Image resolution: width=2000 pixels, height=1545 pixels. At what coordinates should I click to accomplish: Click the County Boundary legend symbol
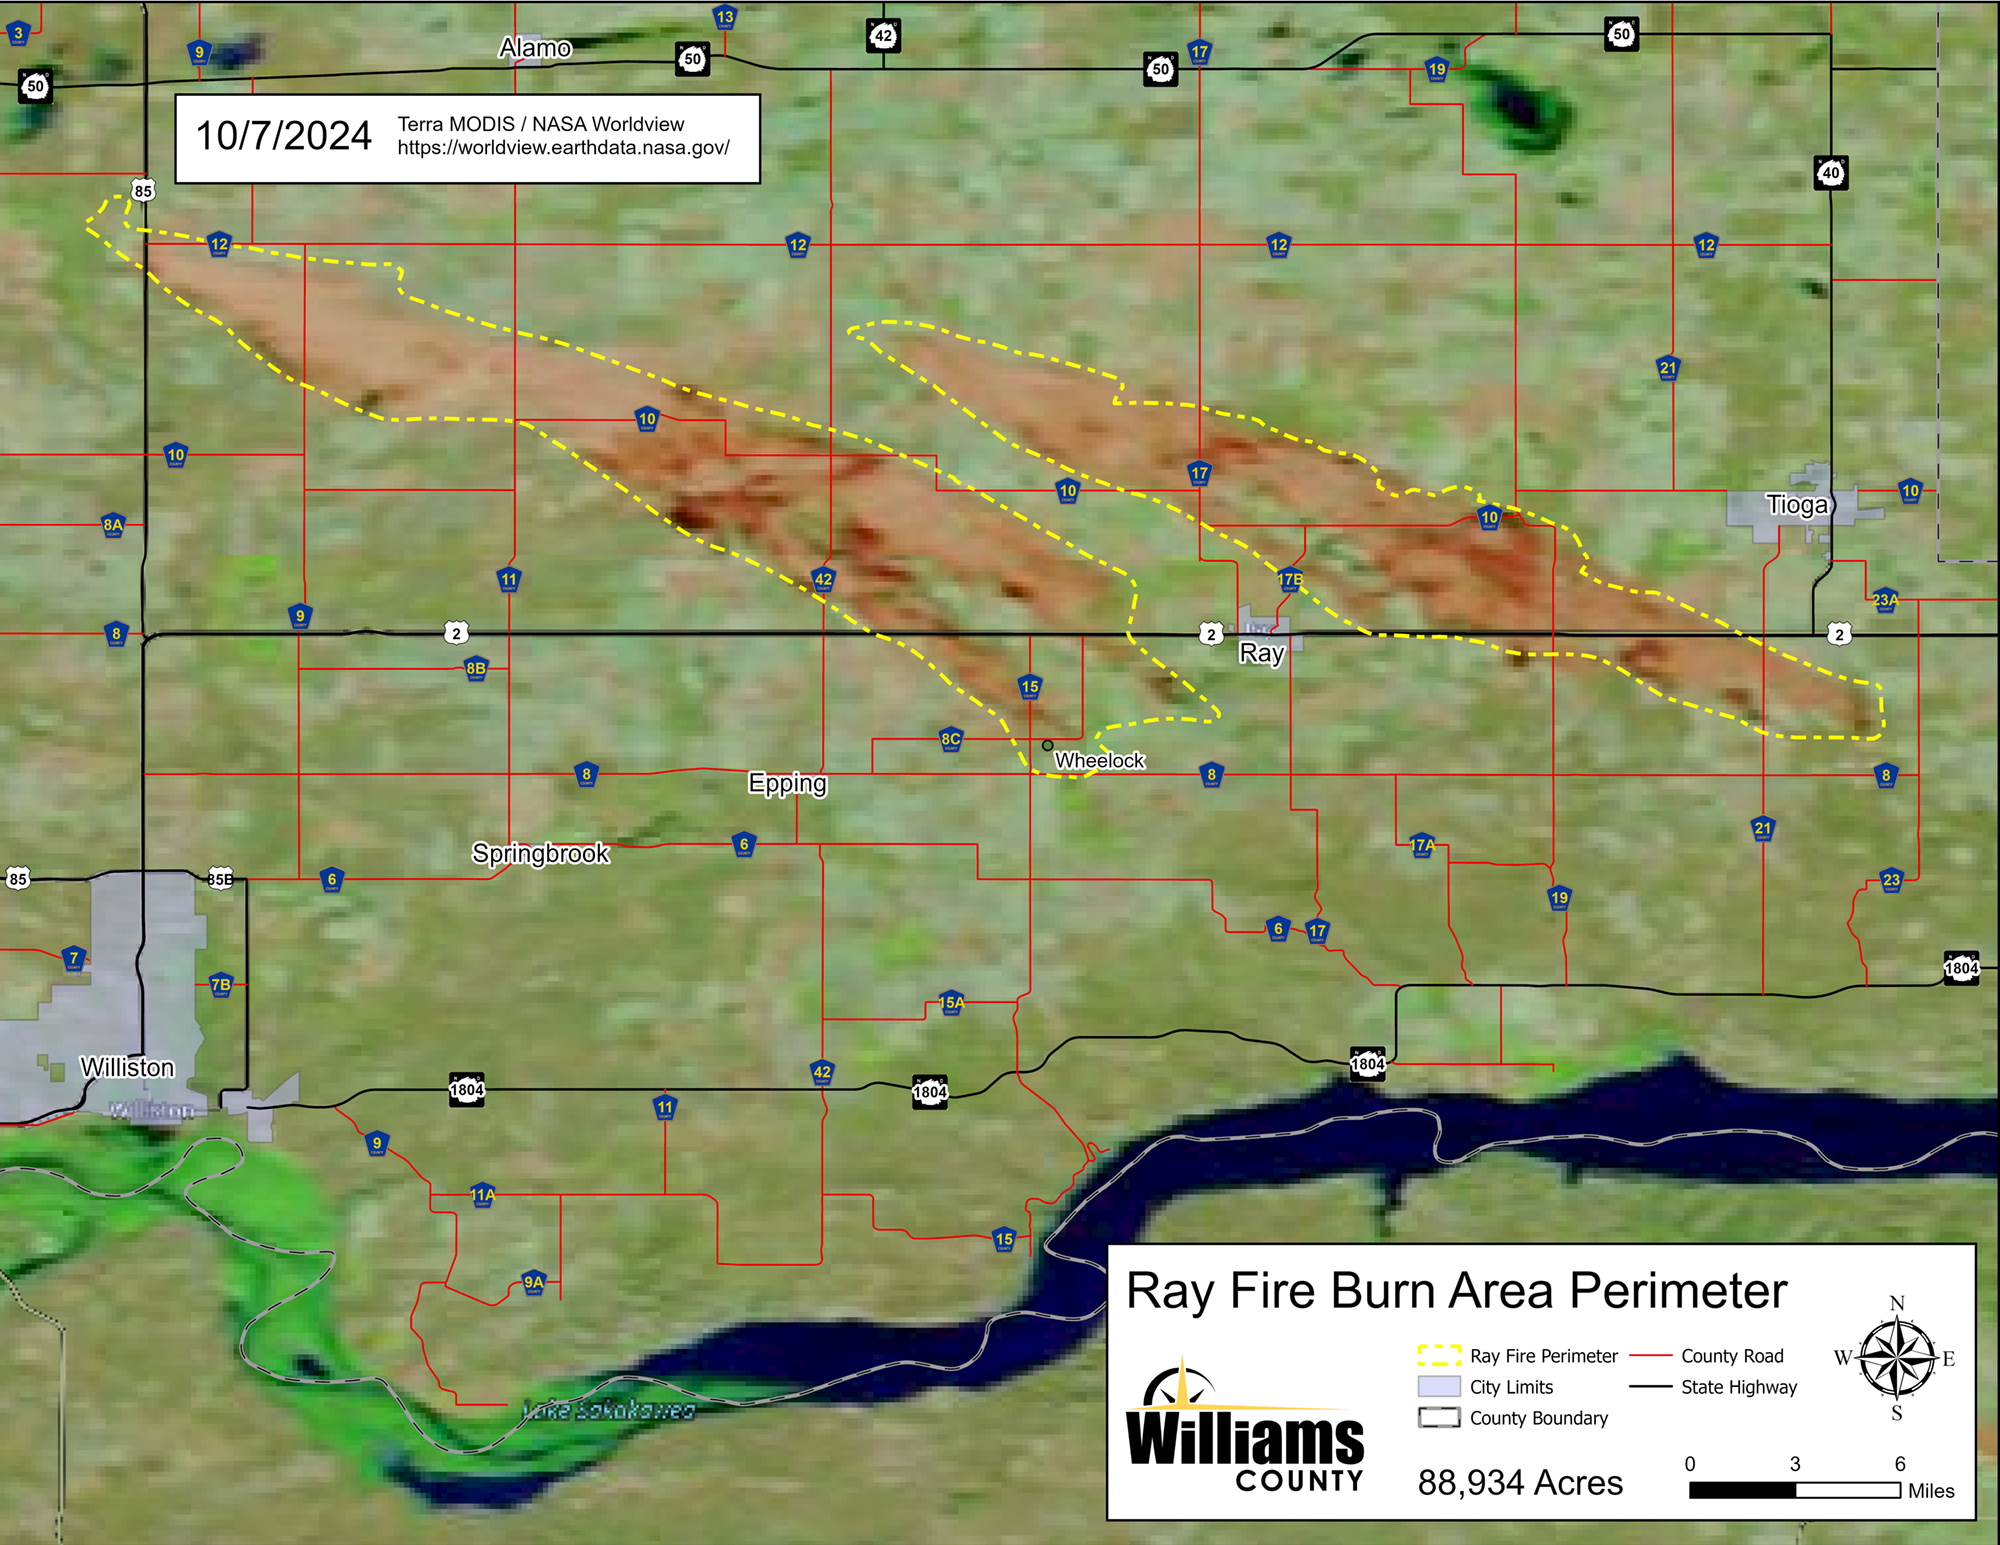coord(1439,1418)
